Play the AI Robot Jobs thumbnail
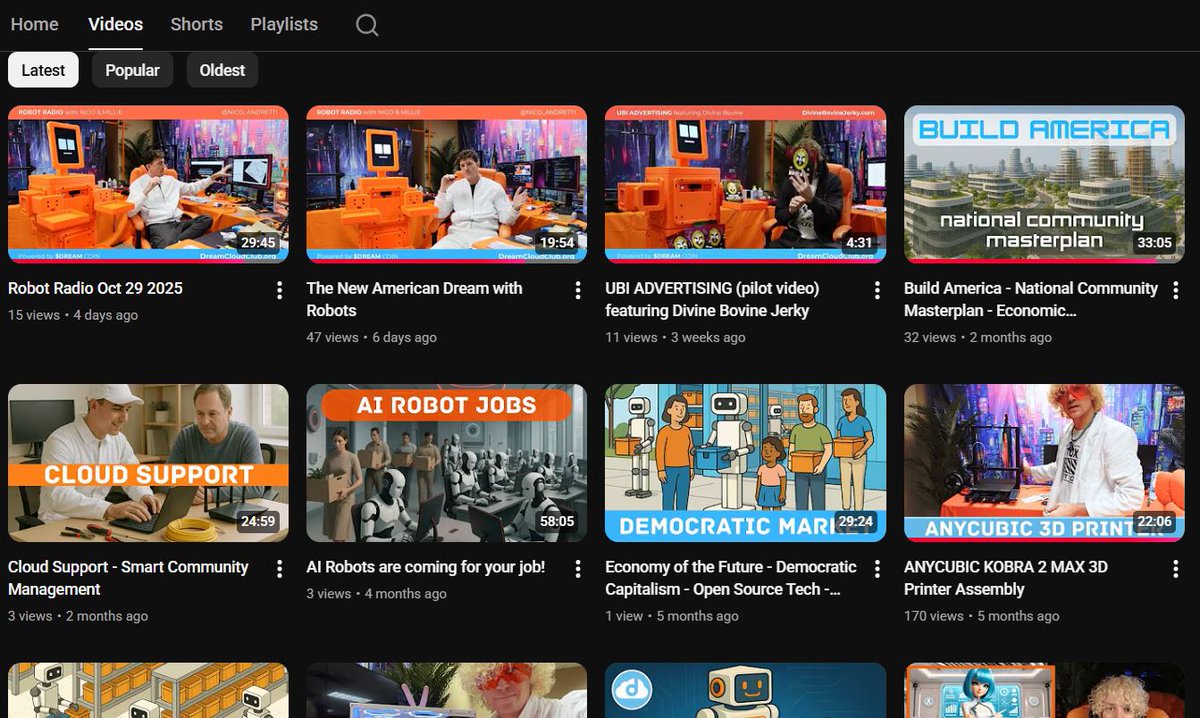Viewport: 1200px width, 718px height. [447, 463]
